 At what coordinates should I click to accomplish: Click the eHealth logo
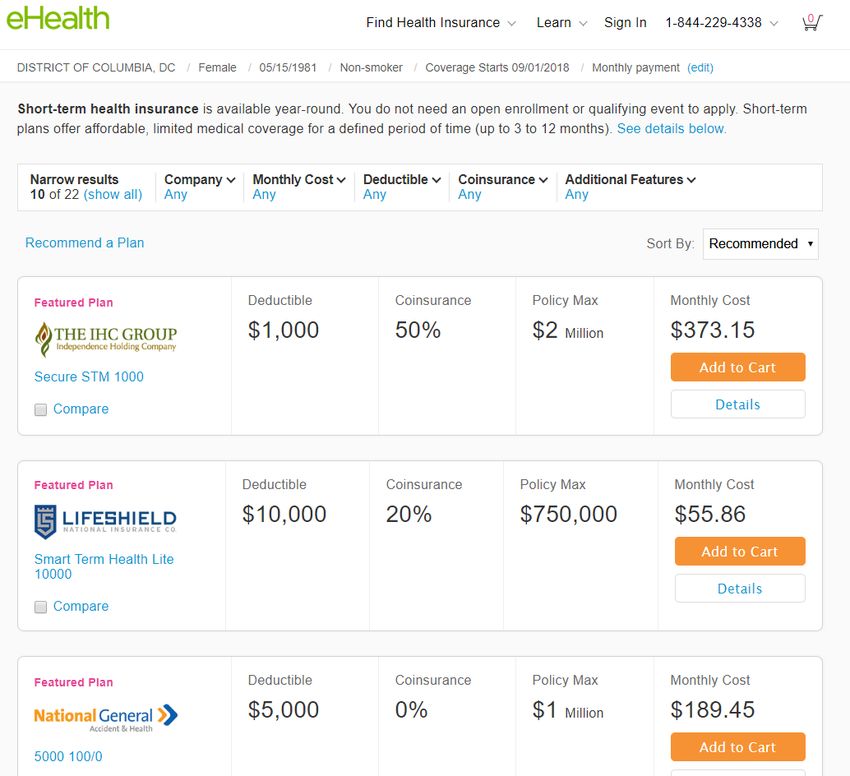pos(58,18)
